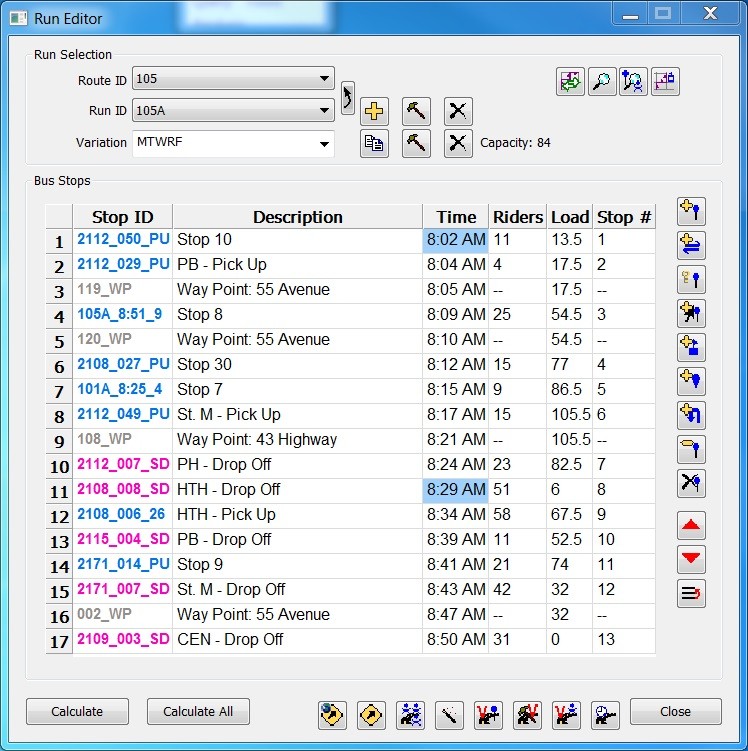This screenshot has width=748, height=751.
Task: Click the plus with blue reverse arrows icon
Action: coord(691,245)
